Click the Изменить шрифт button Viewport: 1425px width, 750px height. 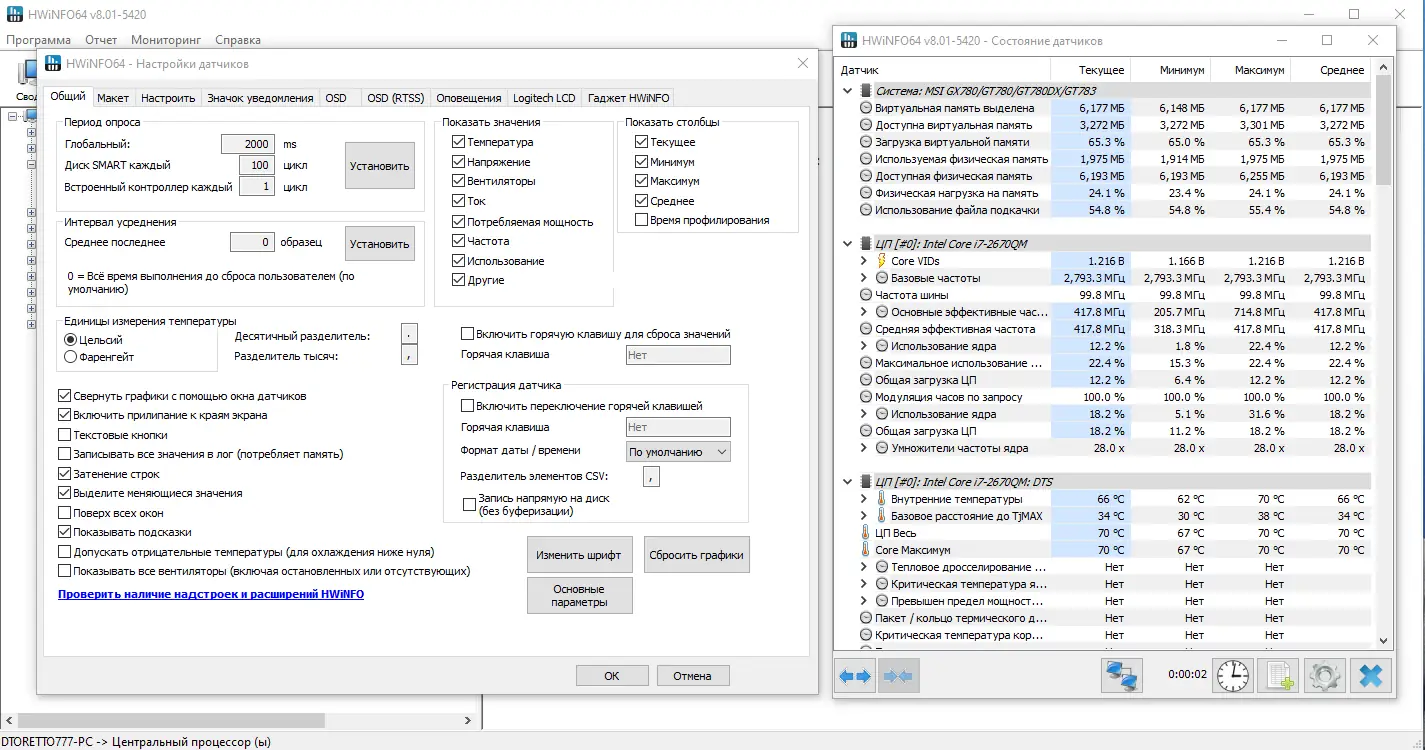pyautogui.click(x=580, y=555)
